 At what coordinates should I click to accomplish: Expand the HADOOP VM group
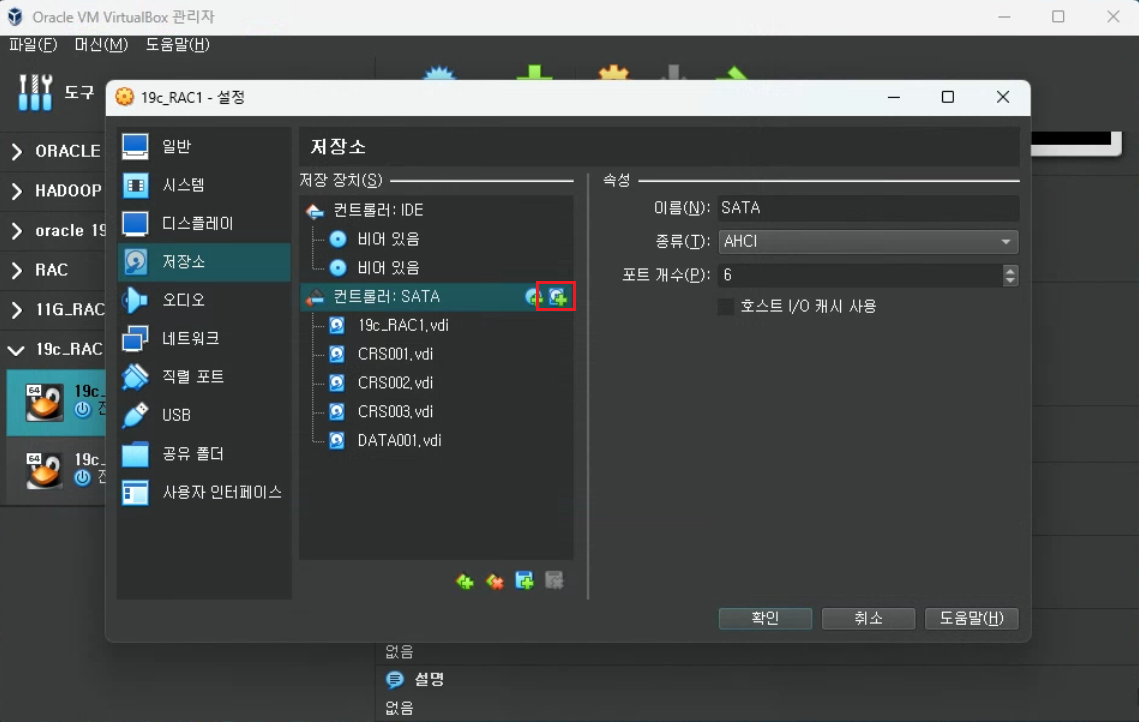[17, 191]
